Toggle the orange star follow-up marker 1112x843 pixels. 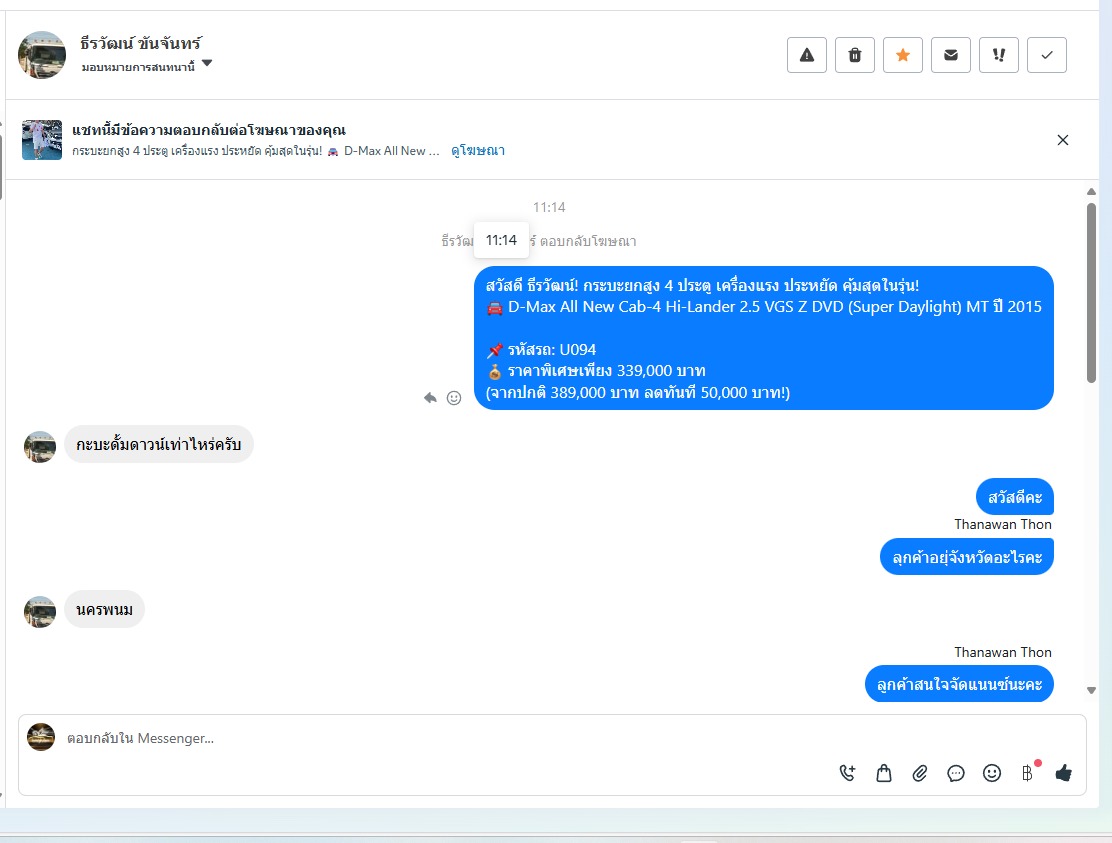[903, 55]
